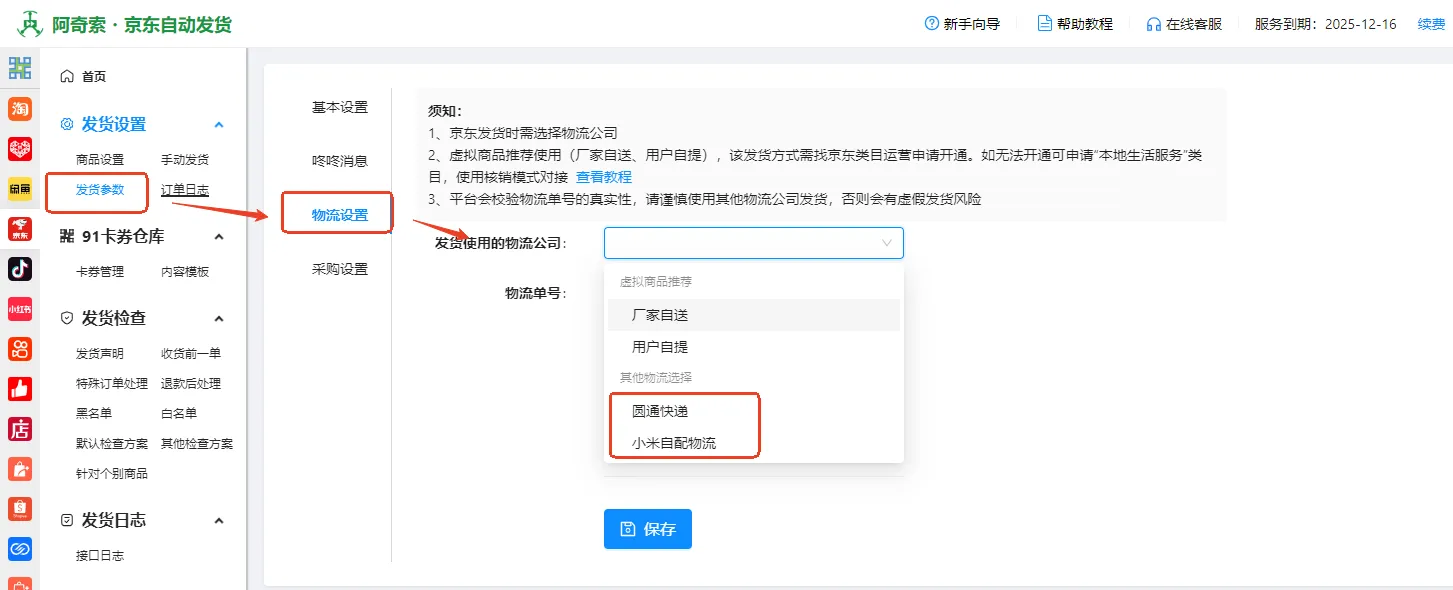Click the floppy-disk icon on the save button
The width and height of the screenshot is (1453, 590).
pos(628,529)
